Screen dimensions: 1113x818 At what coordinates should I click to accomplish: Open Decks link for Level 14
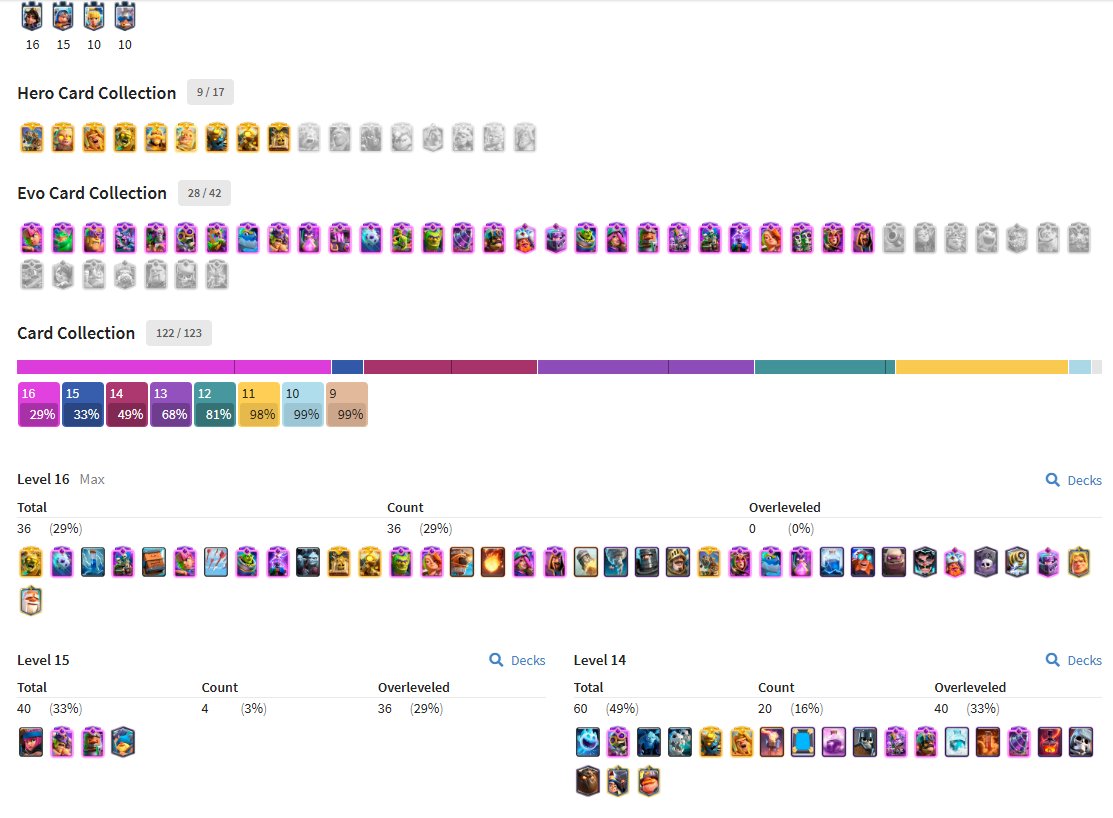coord(1074,660)
